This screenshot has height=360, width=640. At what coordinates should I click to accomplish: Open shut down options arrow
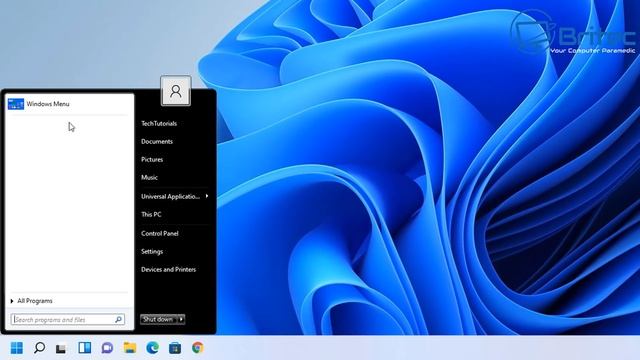181,319
